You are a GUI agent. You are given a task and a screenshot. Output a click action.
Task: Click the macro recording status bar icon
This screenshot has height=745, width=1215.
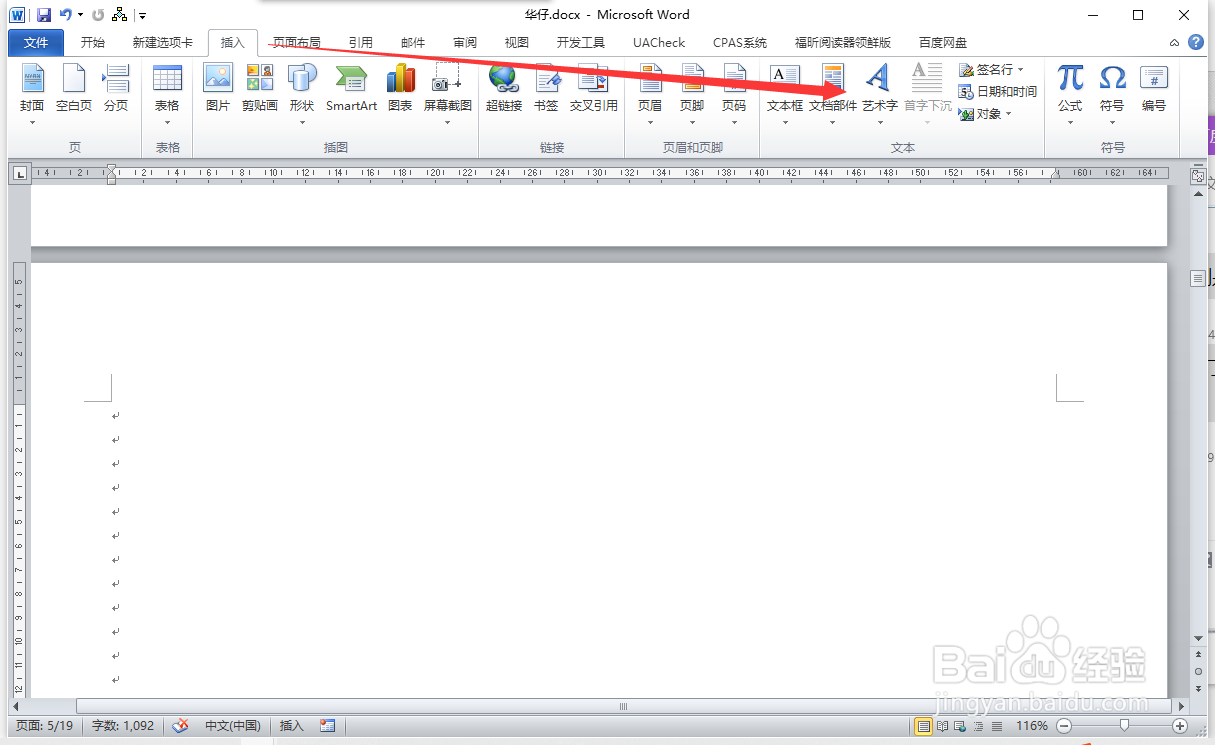[328, 726]
